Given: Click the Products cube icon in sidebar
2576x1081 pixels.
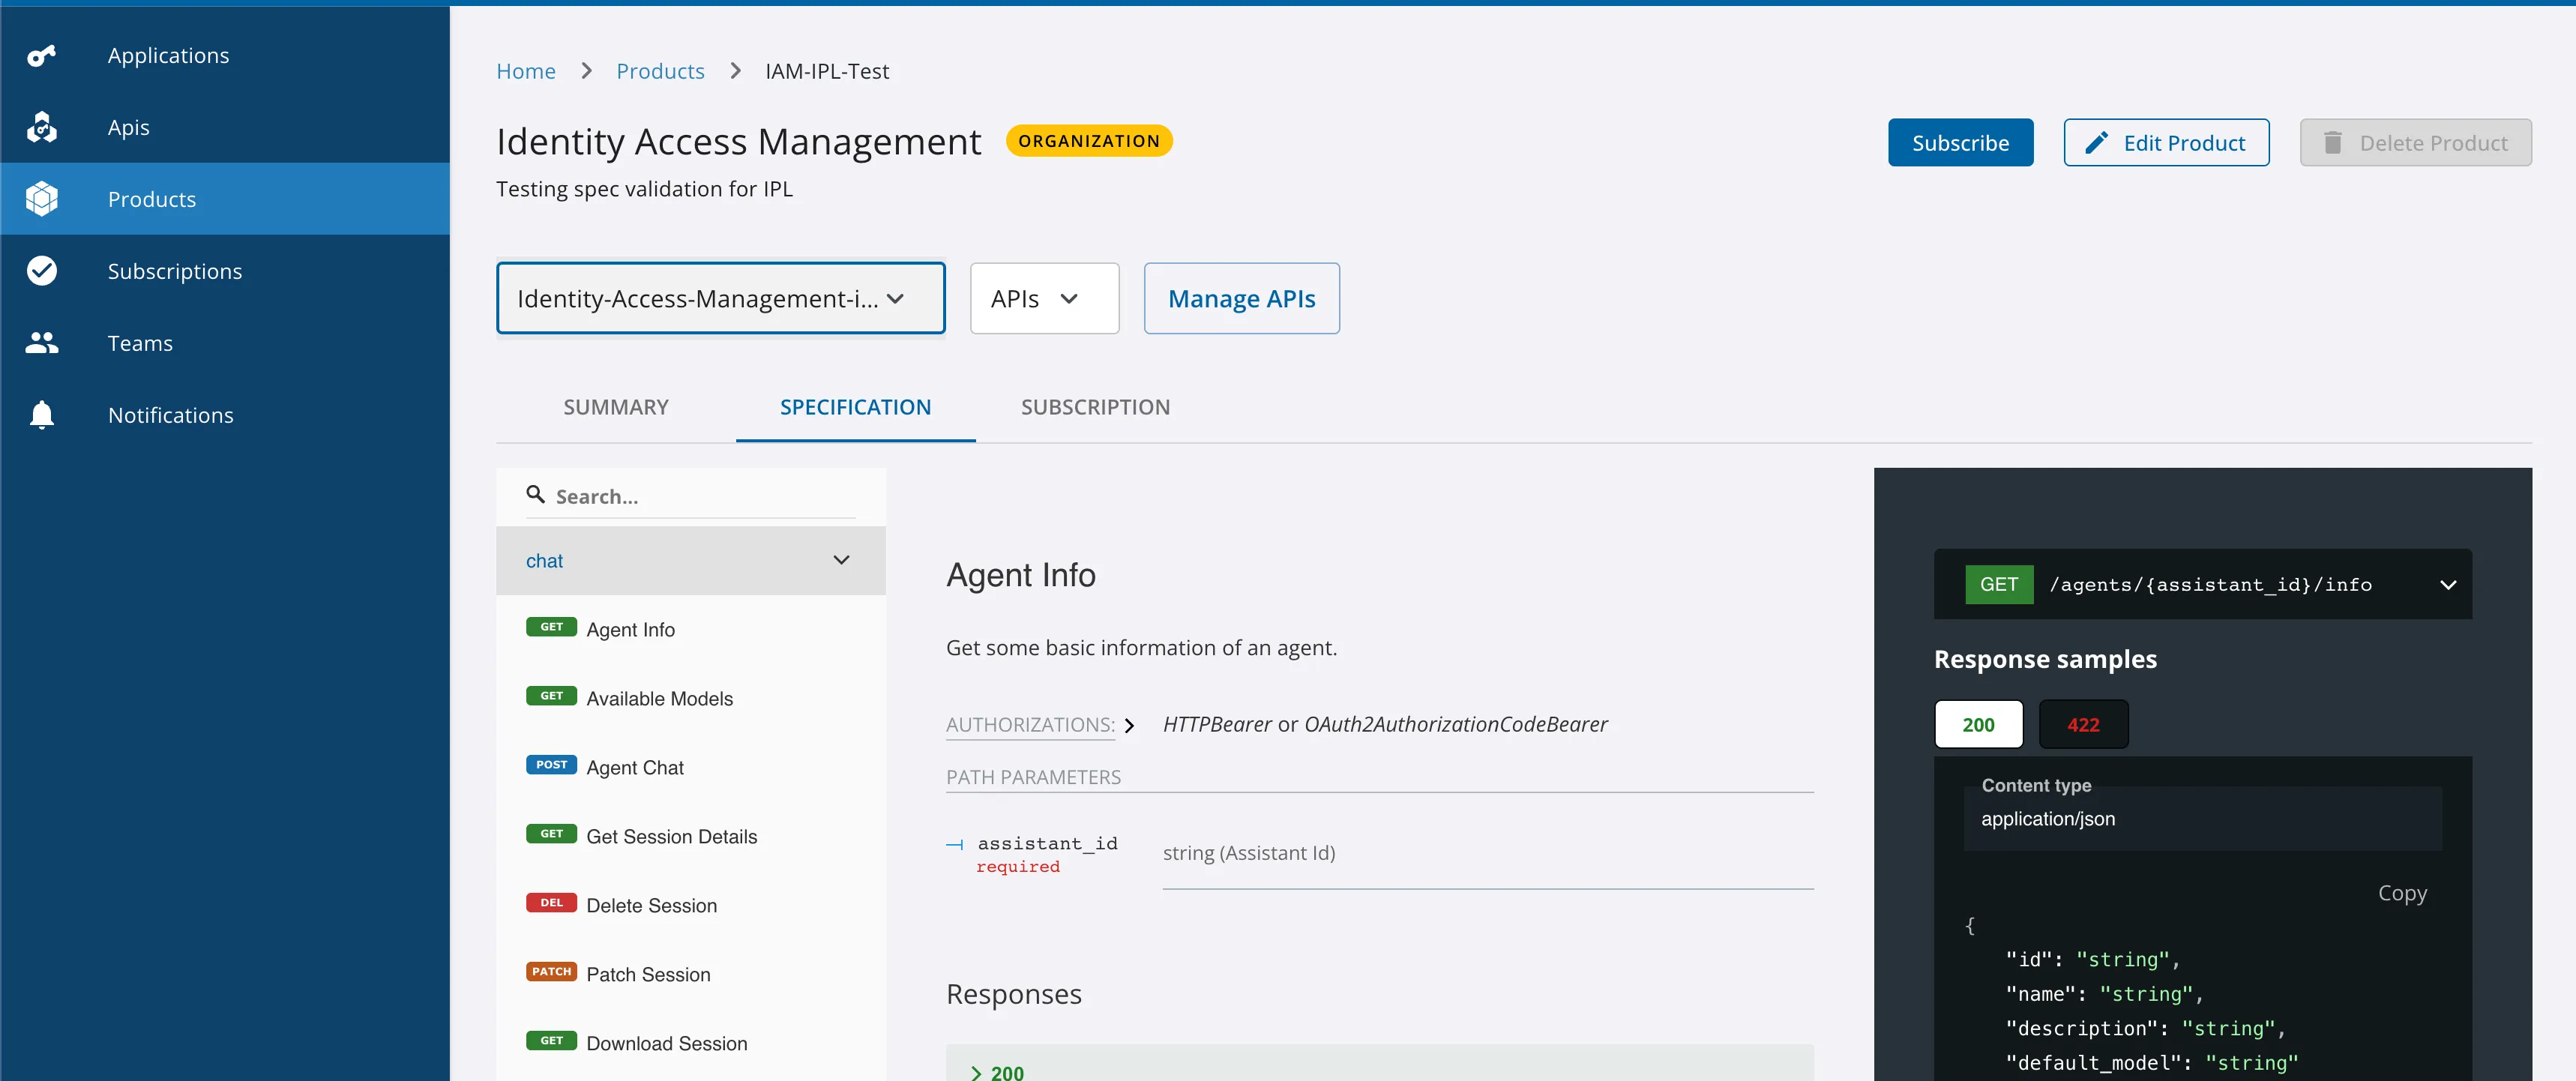Looking at the screenshot, I should pos(41,199).
